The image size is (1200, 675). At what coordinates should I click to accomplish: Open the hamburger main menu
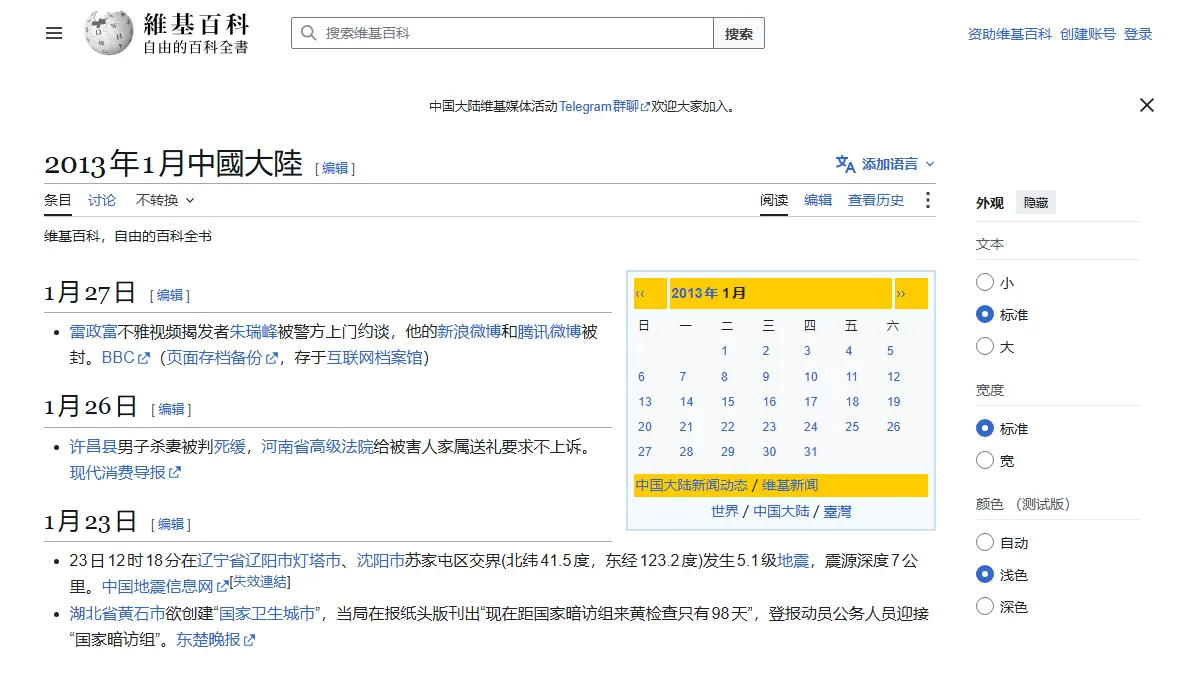pyautogui.click(x=54, y=33)
